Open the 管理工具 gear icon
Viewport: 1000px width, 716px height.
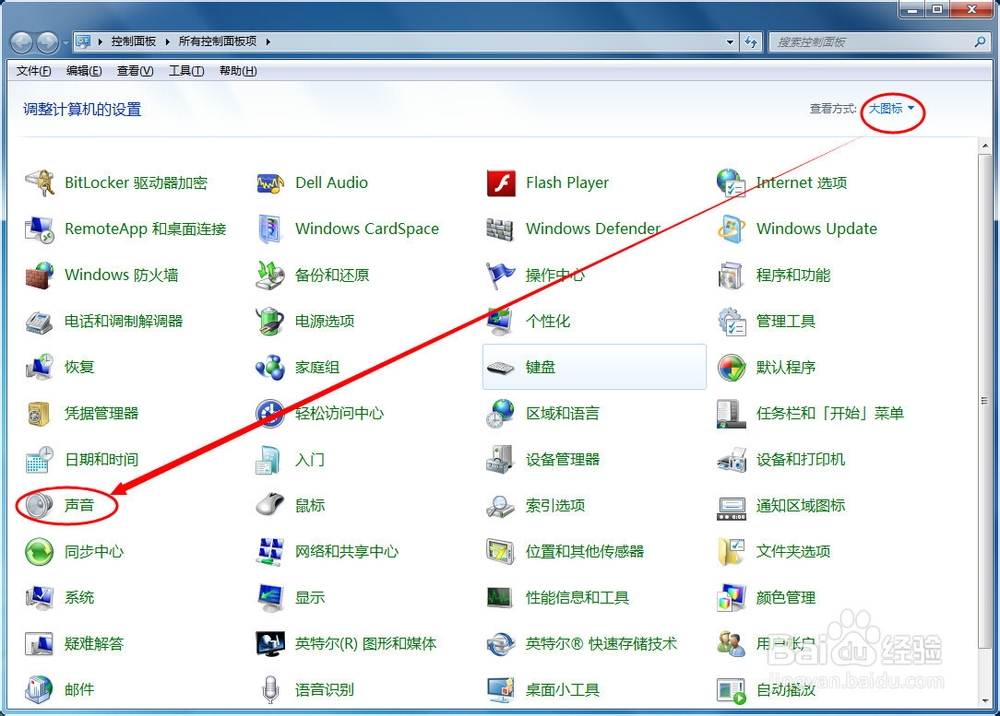[x=732, y=321]
